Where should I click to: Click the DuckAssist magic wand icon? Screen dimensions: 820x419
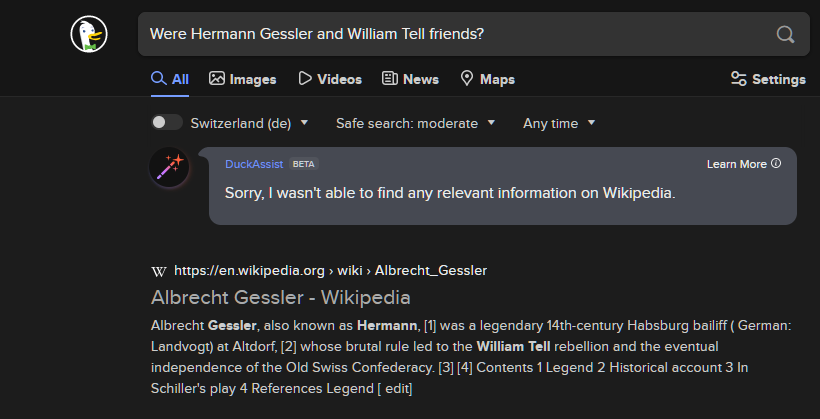(x=169, y=167)
